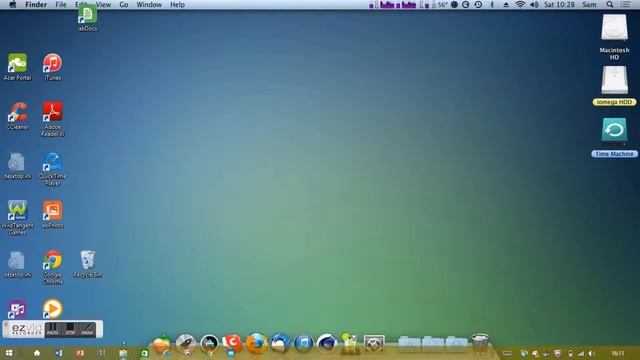Click the Windows Start button on taskbar
Screen dimensions: 640x360
pos(9,353)
